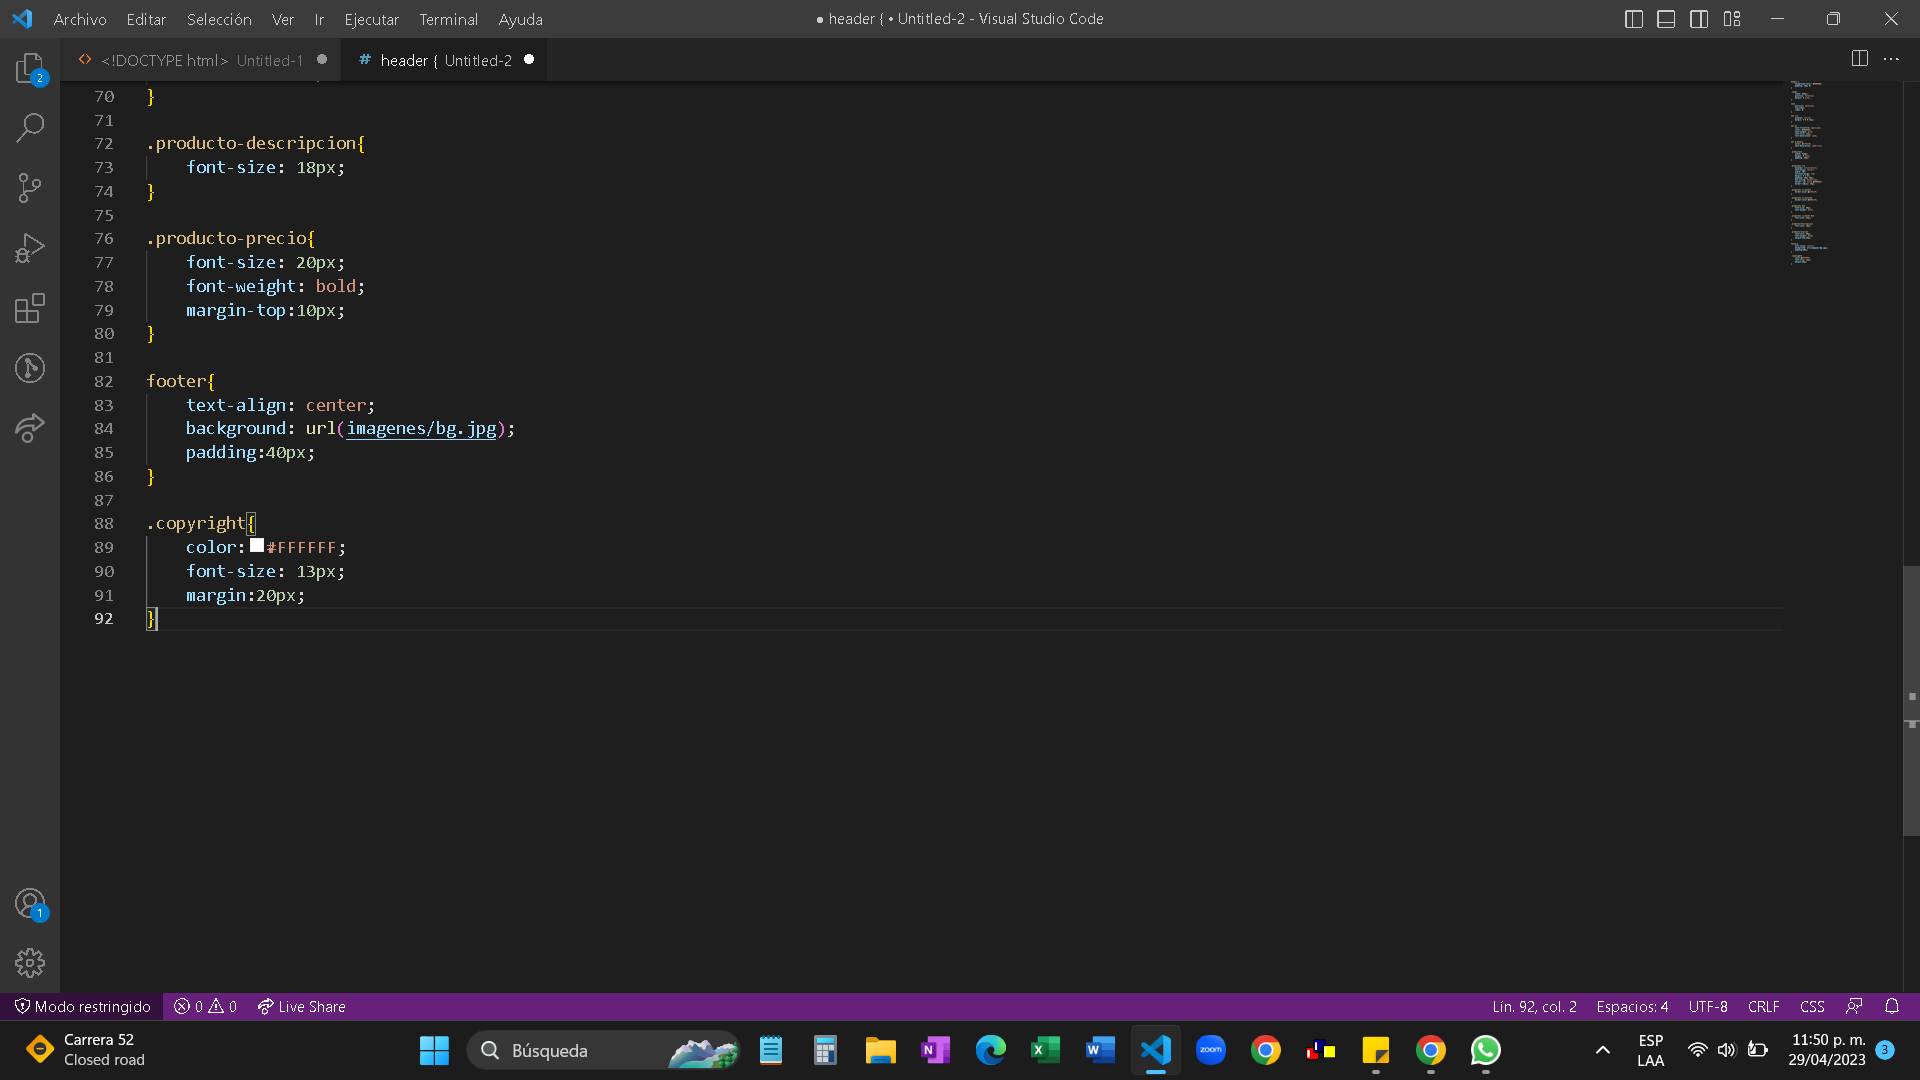Click the feedback icon in status bar
1920x1080 pixels.
(1854, 1006)
